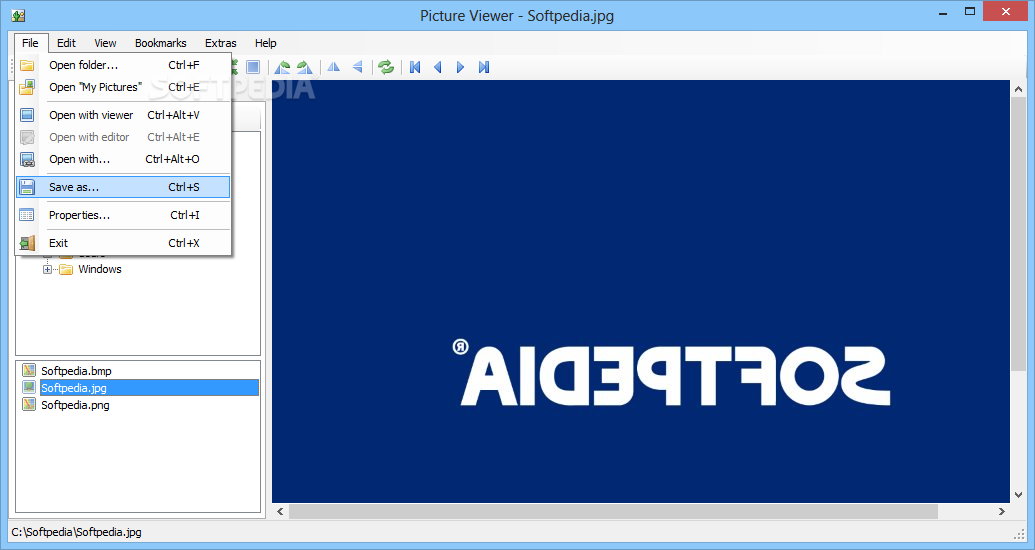The image size is (1035, 550).
Task: Click the horizontal scrollbar thumb under image
Action: (x=613, y=511)
